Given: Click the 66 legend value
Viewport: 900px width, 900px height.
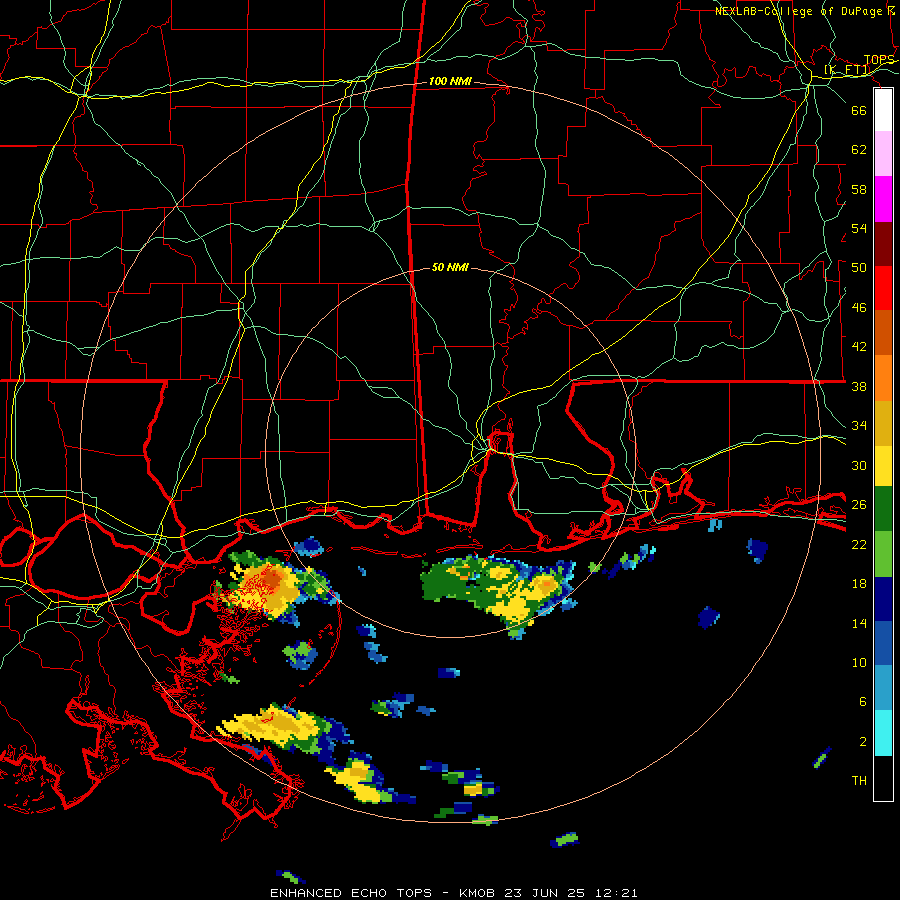Looking at the screenshot, I should click(859, 110).
